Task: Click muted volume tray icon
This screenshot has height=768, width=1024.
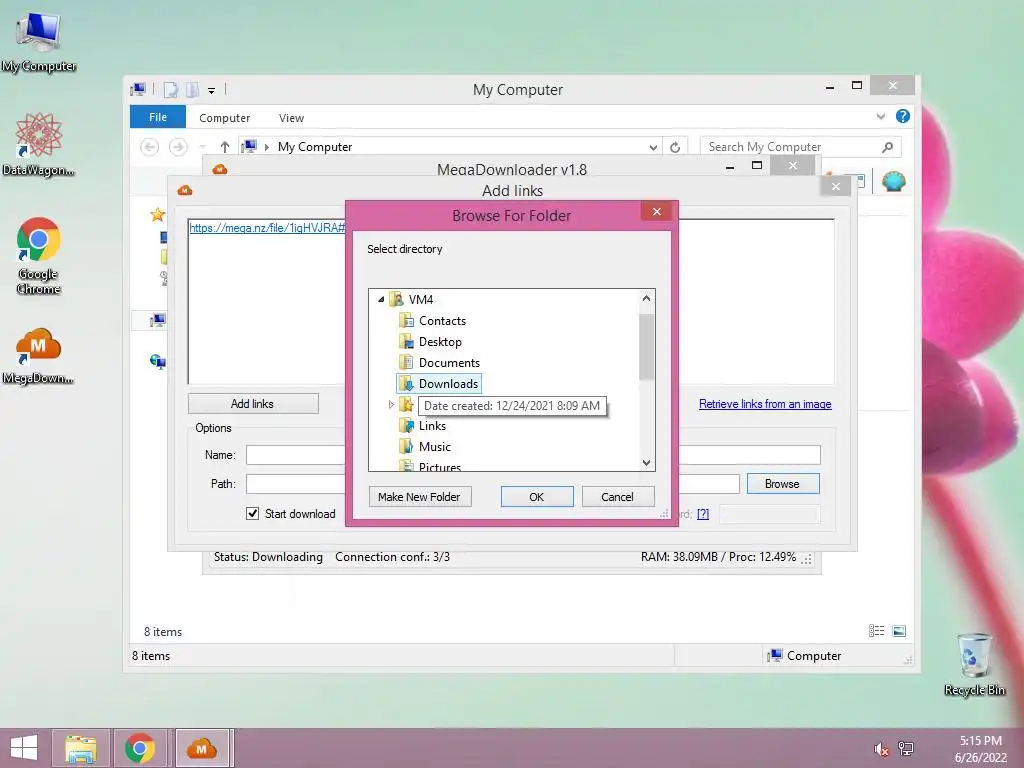Action: click(x=881, y=749)
